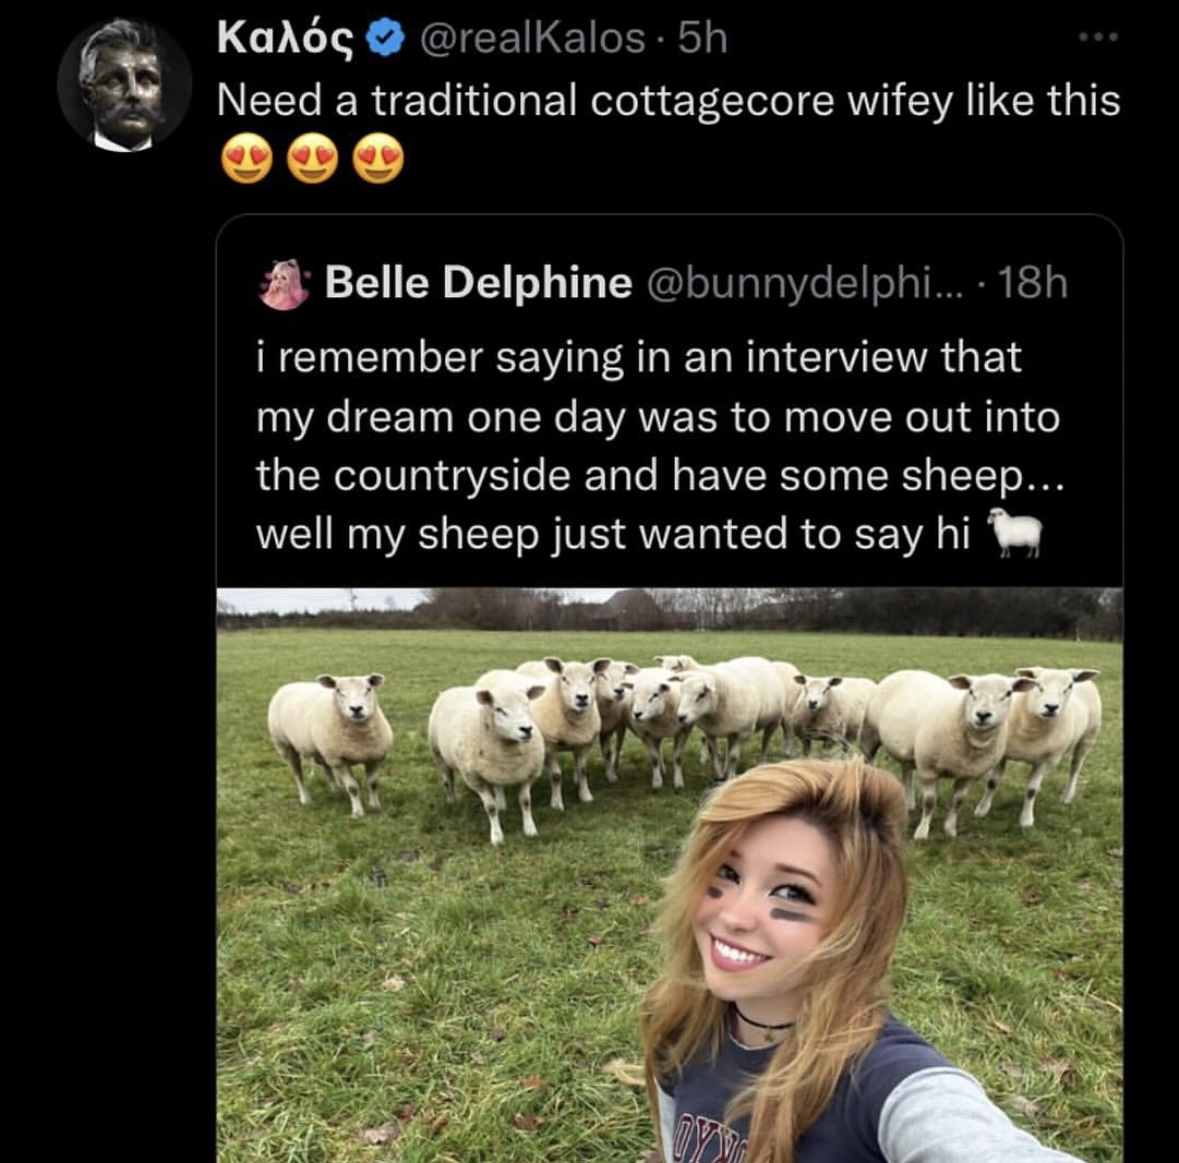
Task: Open the Καλός statue profile avatar
Action: [x=123, y=85]
